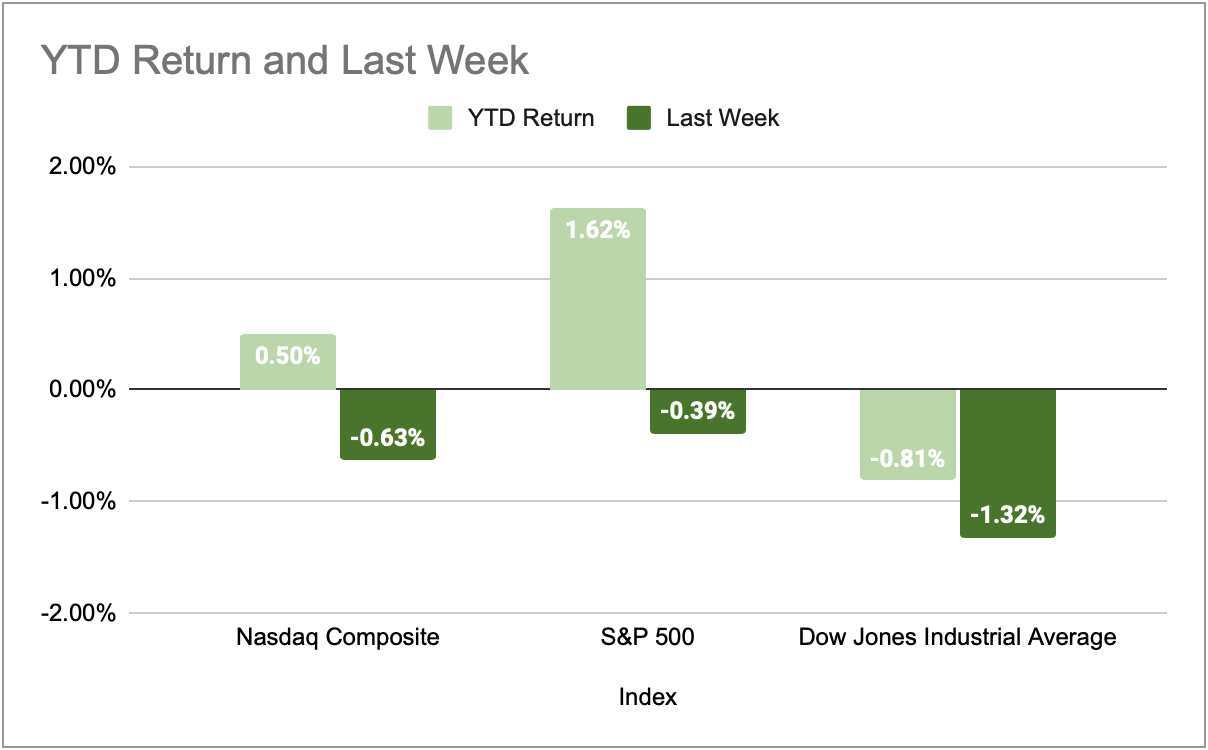Click the 0.00% vertical axis label

(x=81, y=389)
